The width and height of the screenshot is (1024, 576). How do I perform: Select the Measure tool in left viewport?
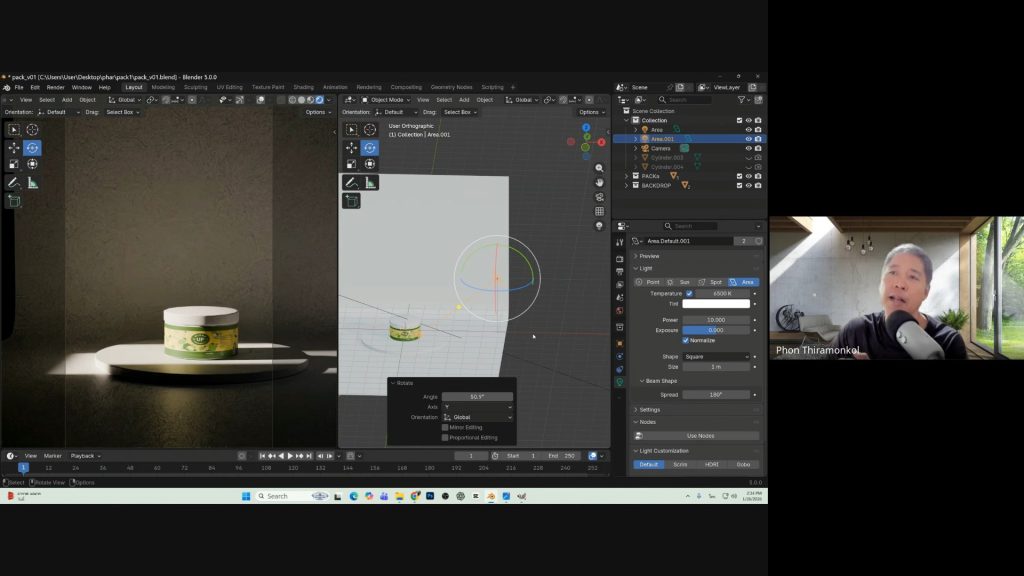pyautogui.click(x=33, y=183)
